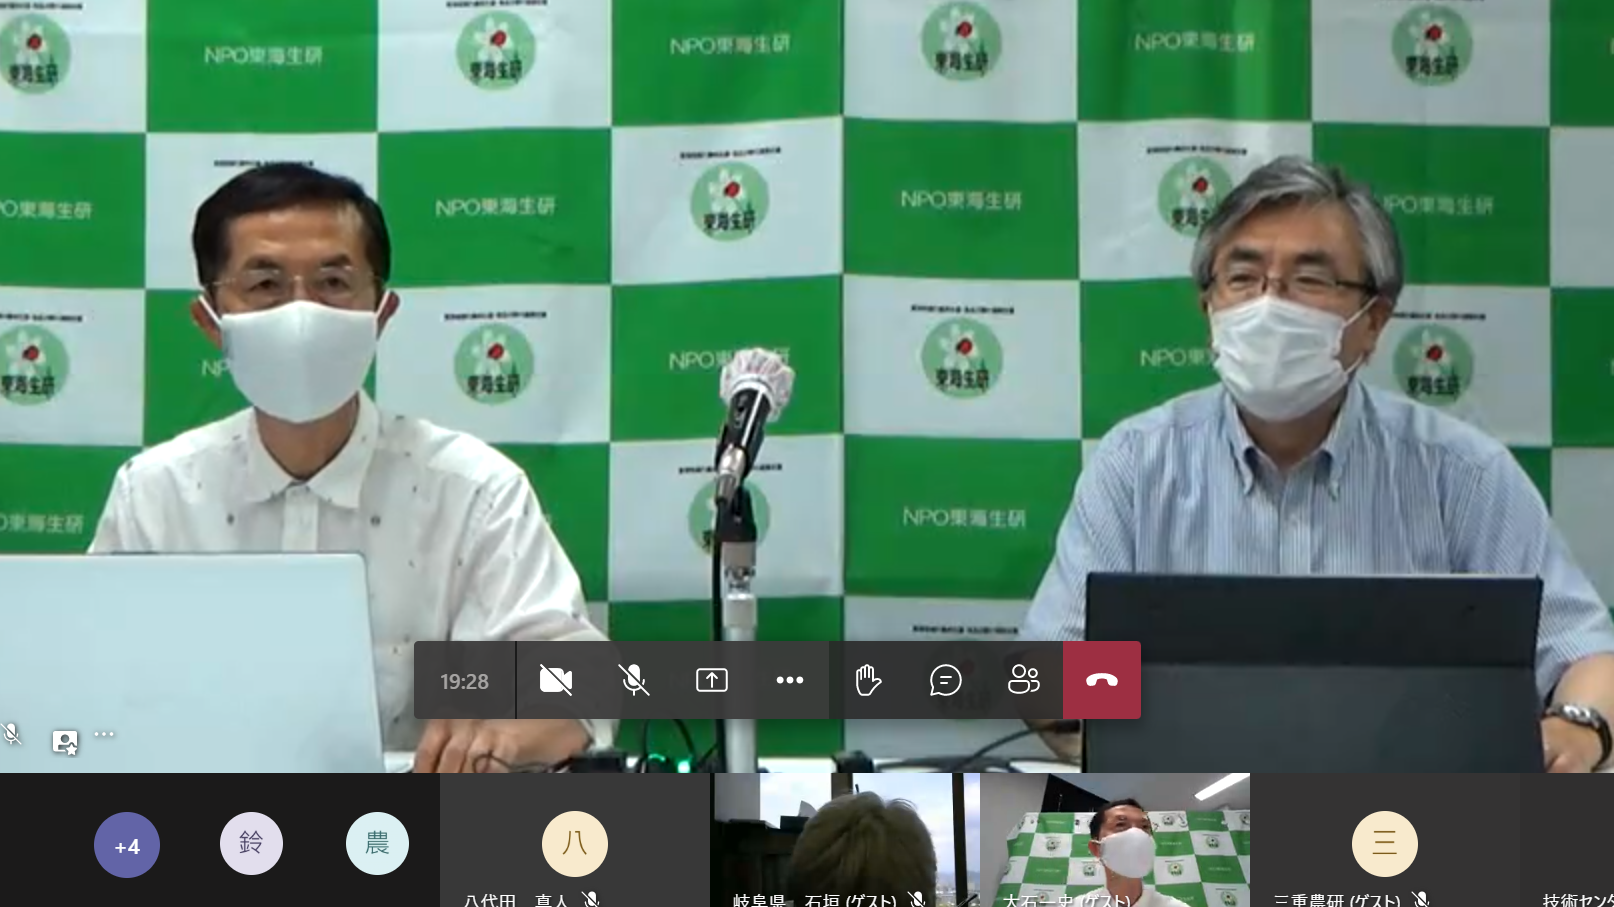Click the spotlight icon beside the main video ellipsis
1614x907 pixels.
tap(65, 741)
